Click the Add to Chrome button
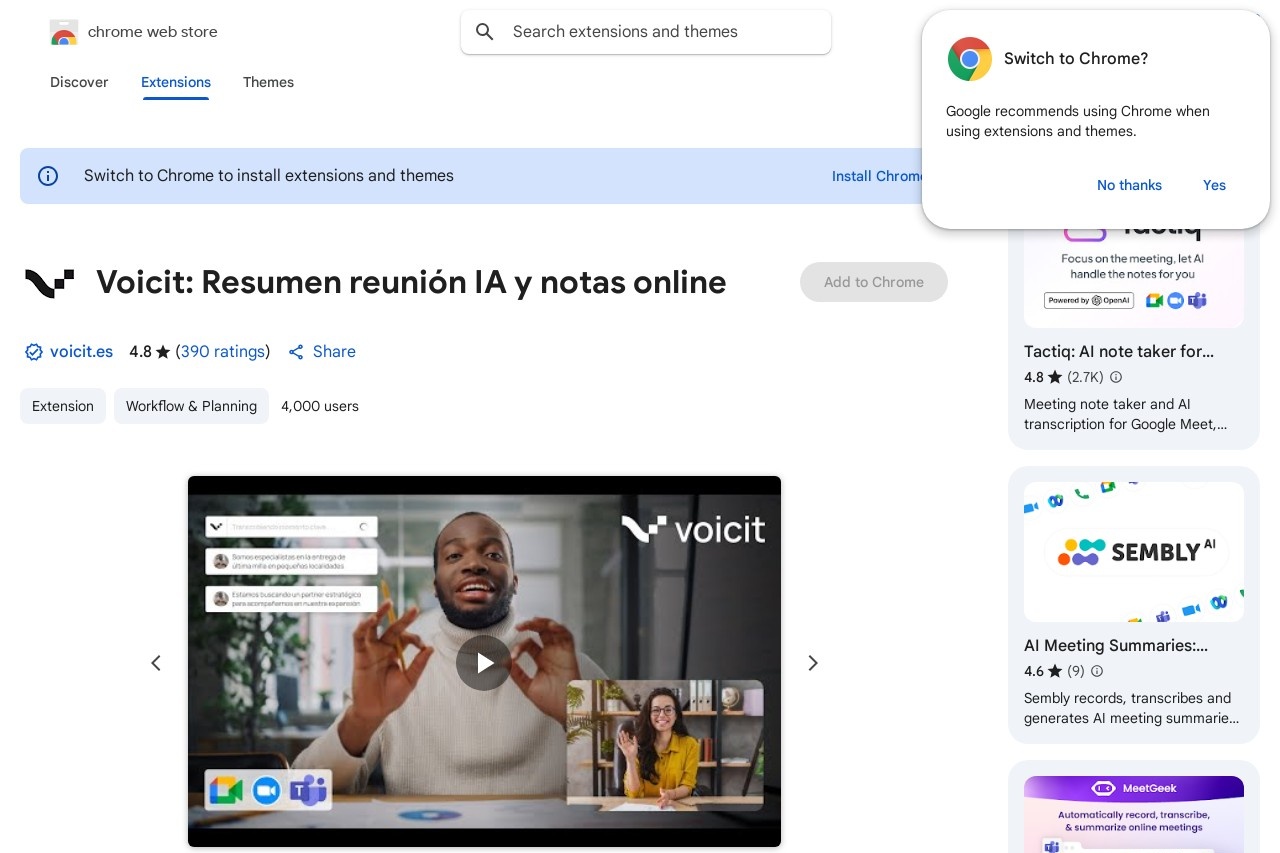 click(874, 282)
